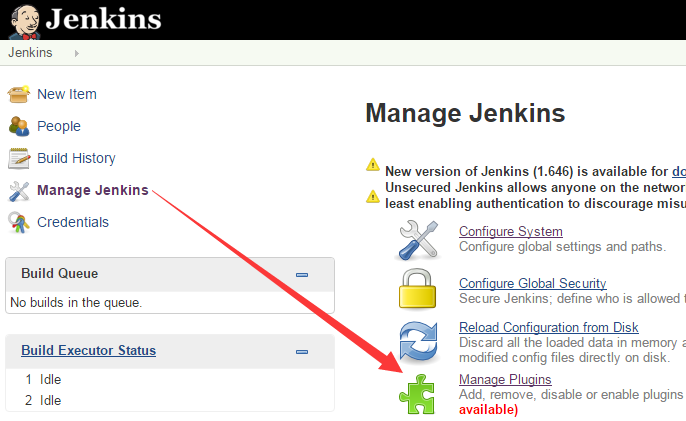This screenshot has width=686, height=421.
Task: Click the Jenkins breadcrumb link
Action: click(30, 53)
